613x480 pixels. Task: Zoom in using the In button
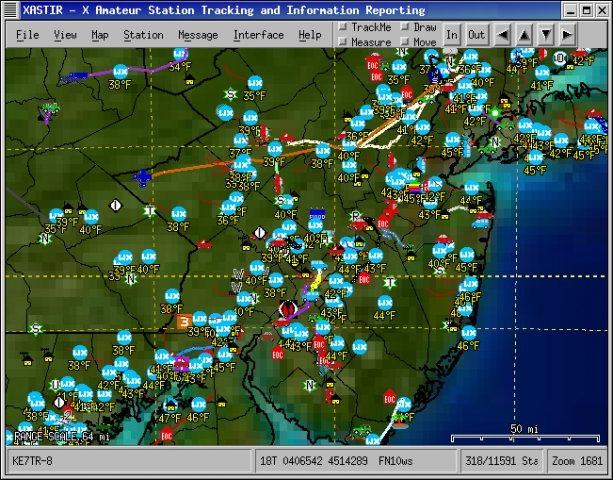pos(452,35)
